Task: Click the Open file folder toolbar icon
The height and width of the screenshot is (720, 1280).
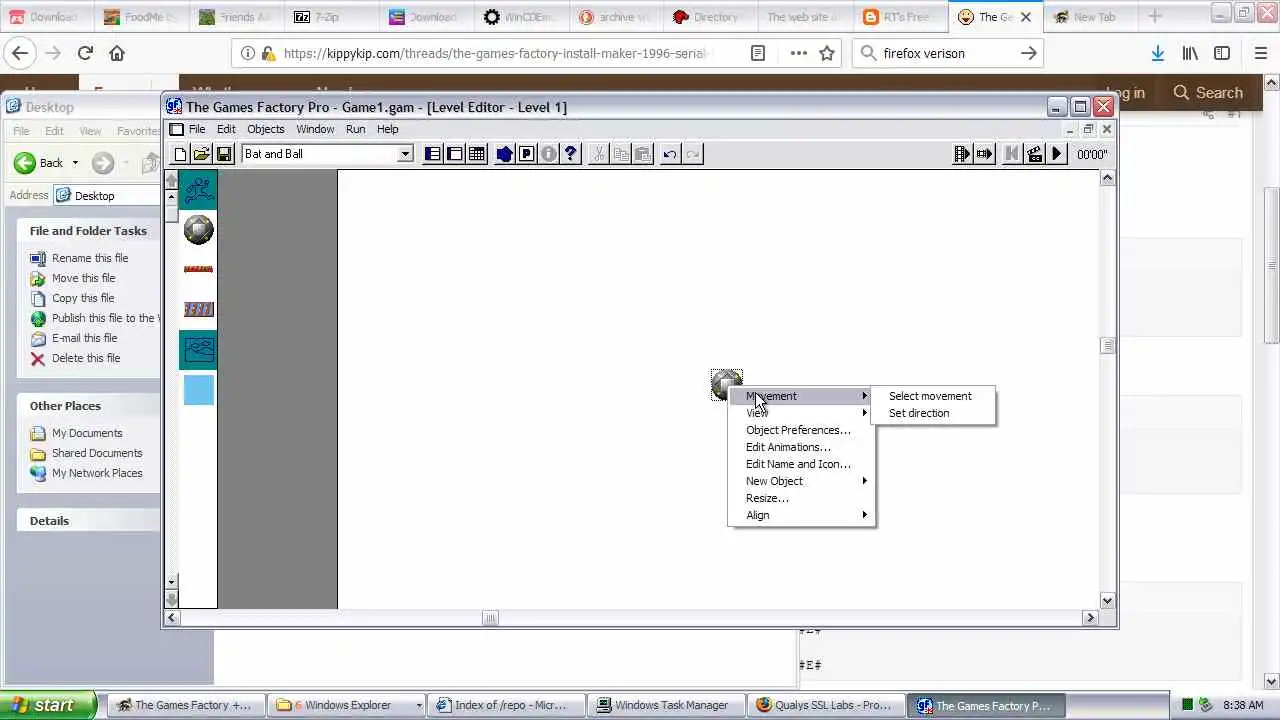Action: 201,154
